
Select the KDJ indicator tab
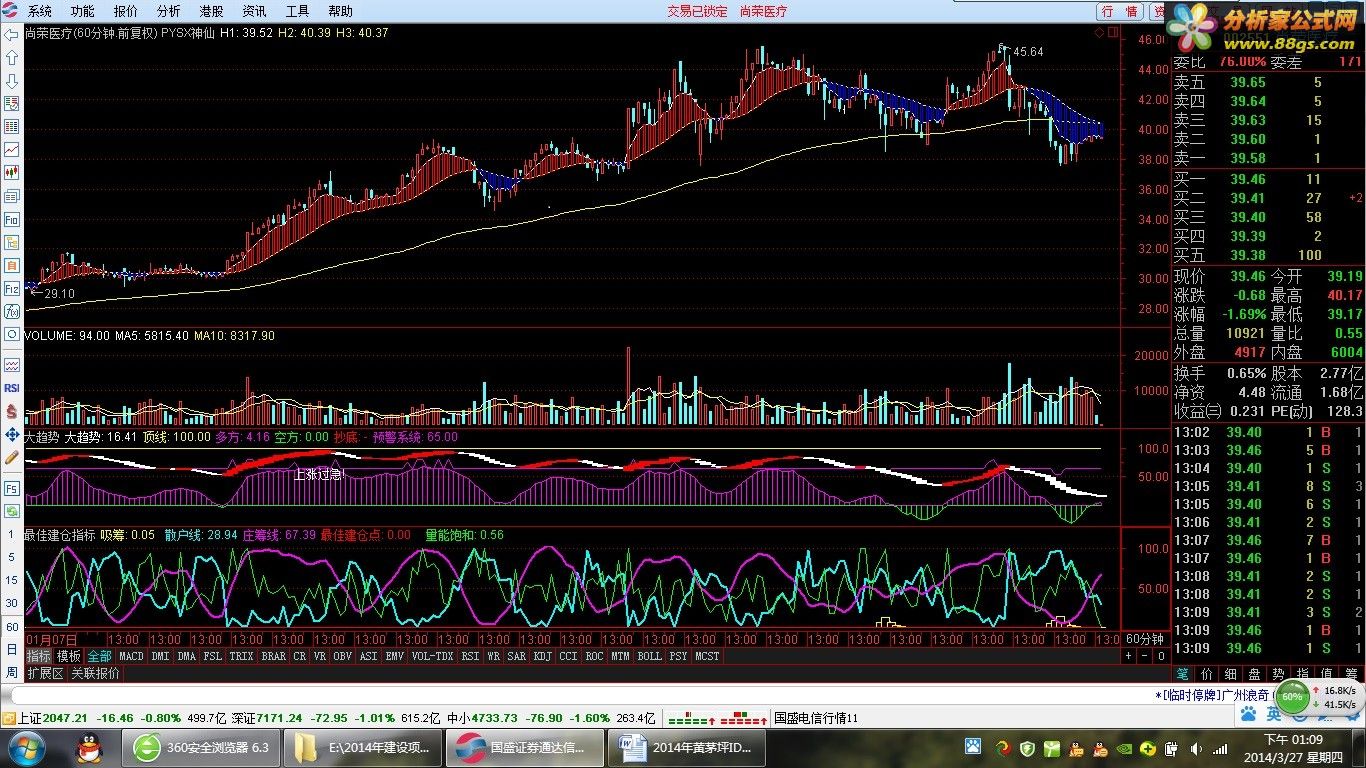click(542, 656)
